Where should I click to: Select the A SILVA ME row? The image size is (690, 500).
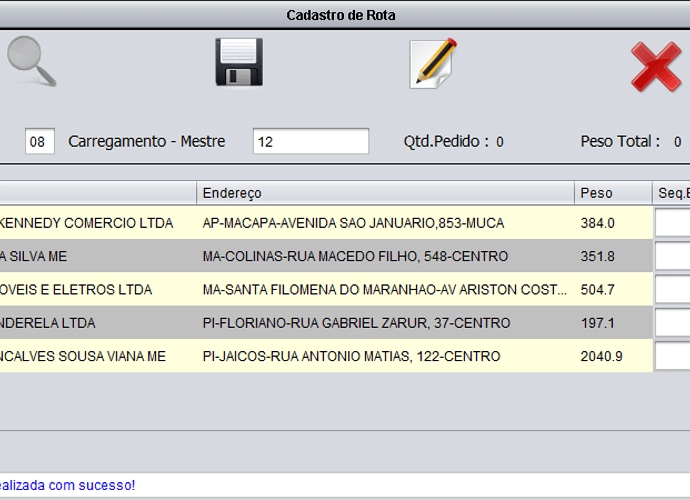[345, 256]
